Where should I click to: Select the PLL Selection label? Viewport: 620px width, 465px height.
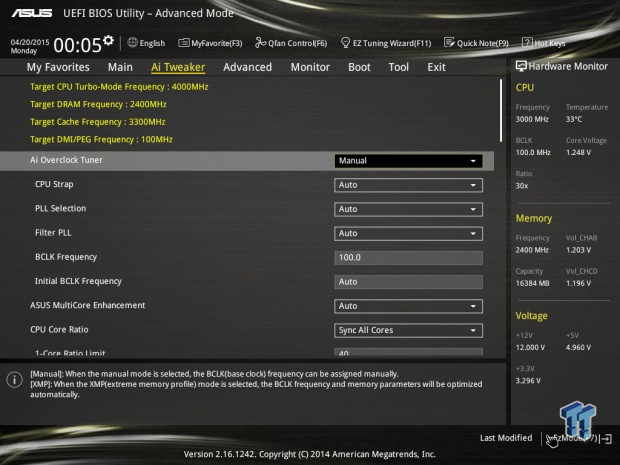tap(60, 208)
